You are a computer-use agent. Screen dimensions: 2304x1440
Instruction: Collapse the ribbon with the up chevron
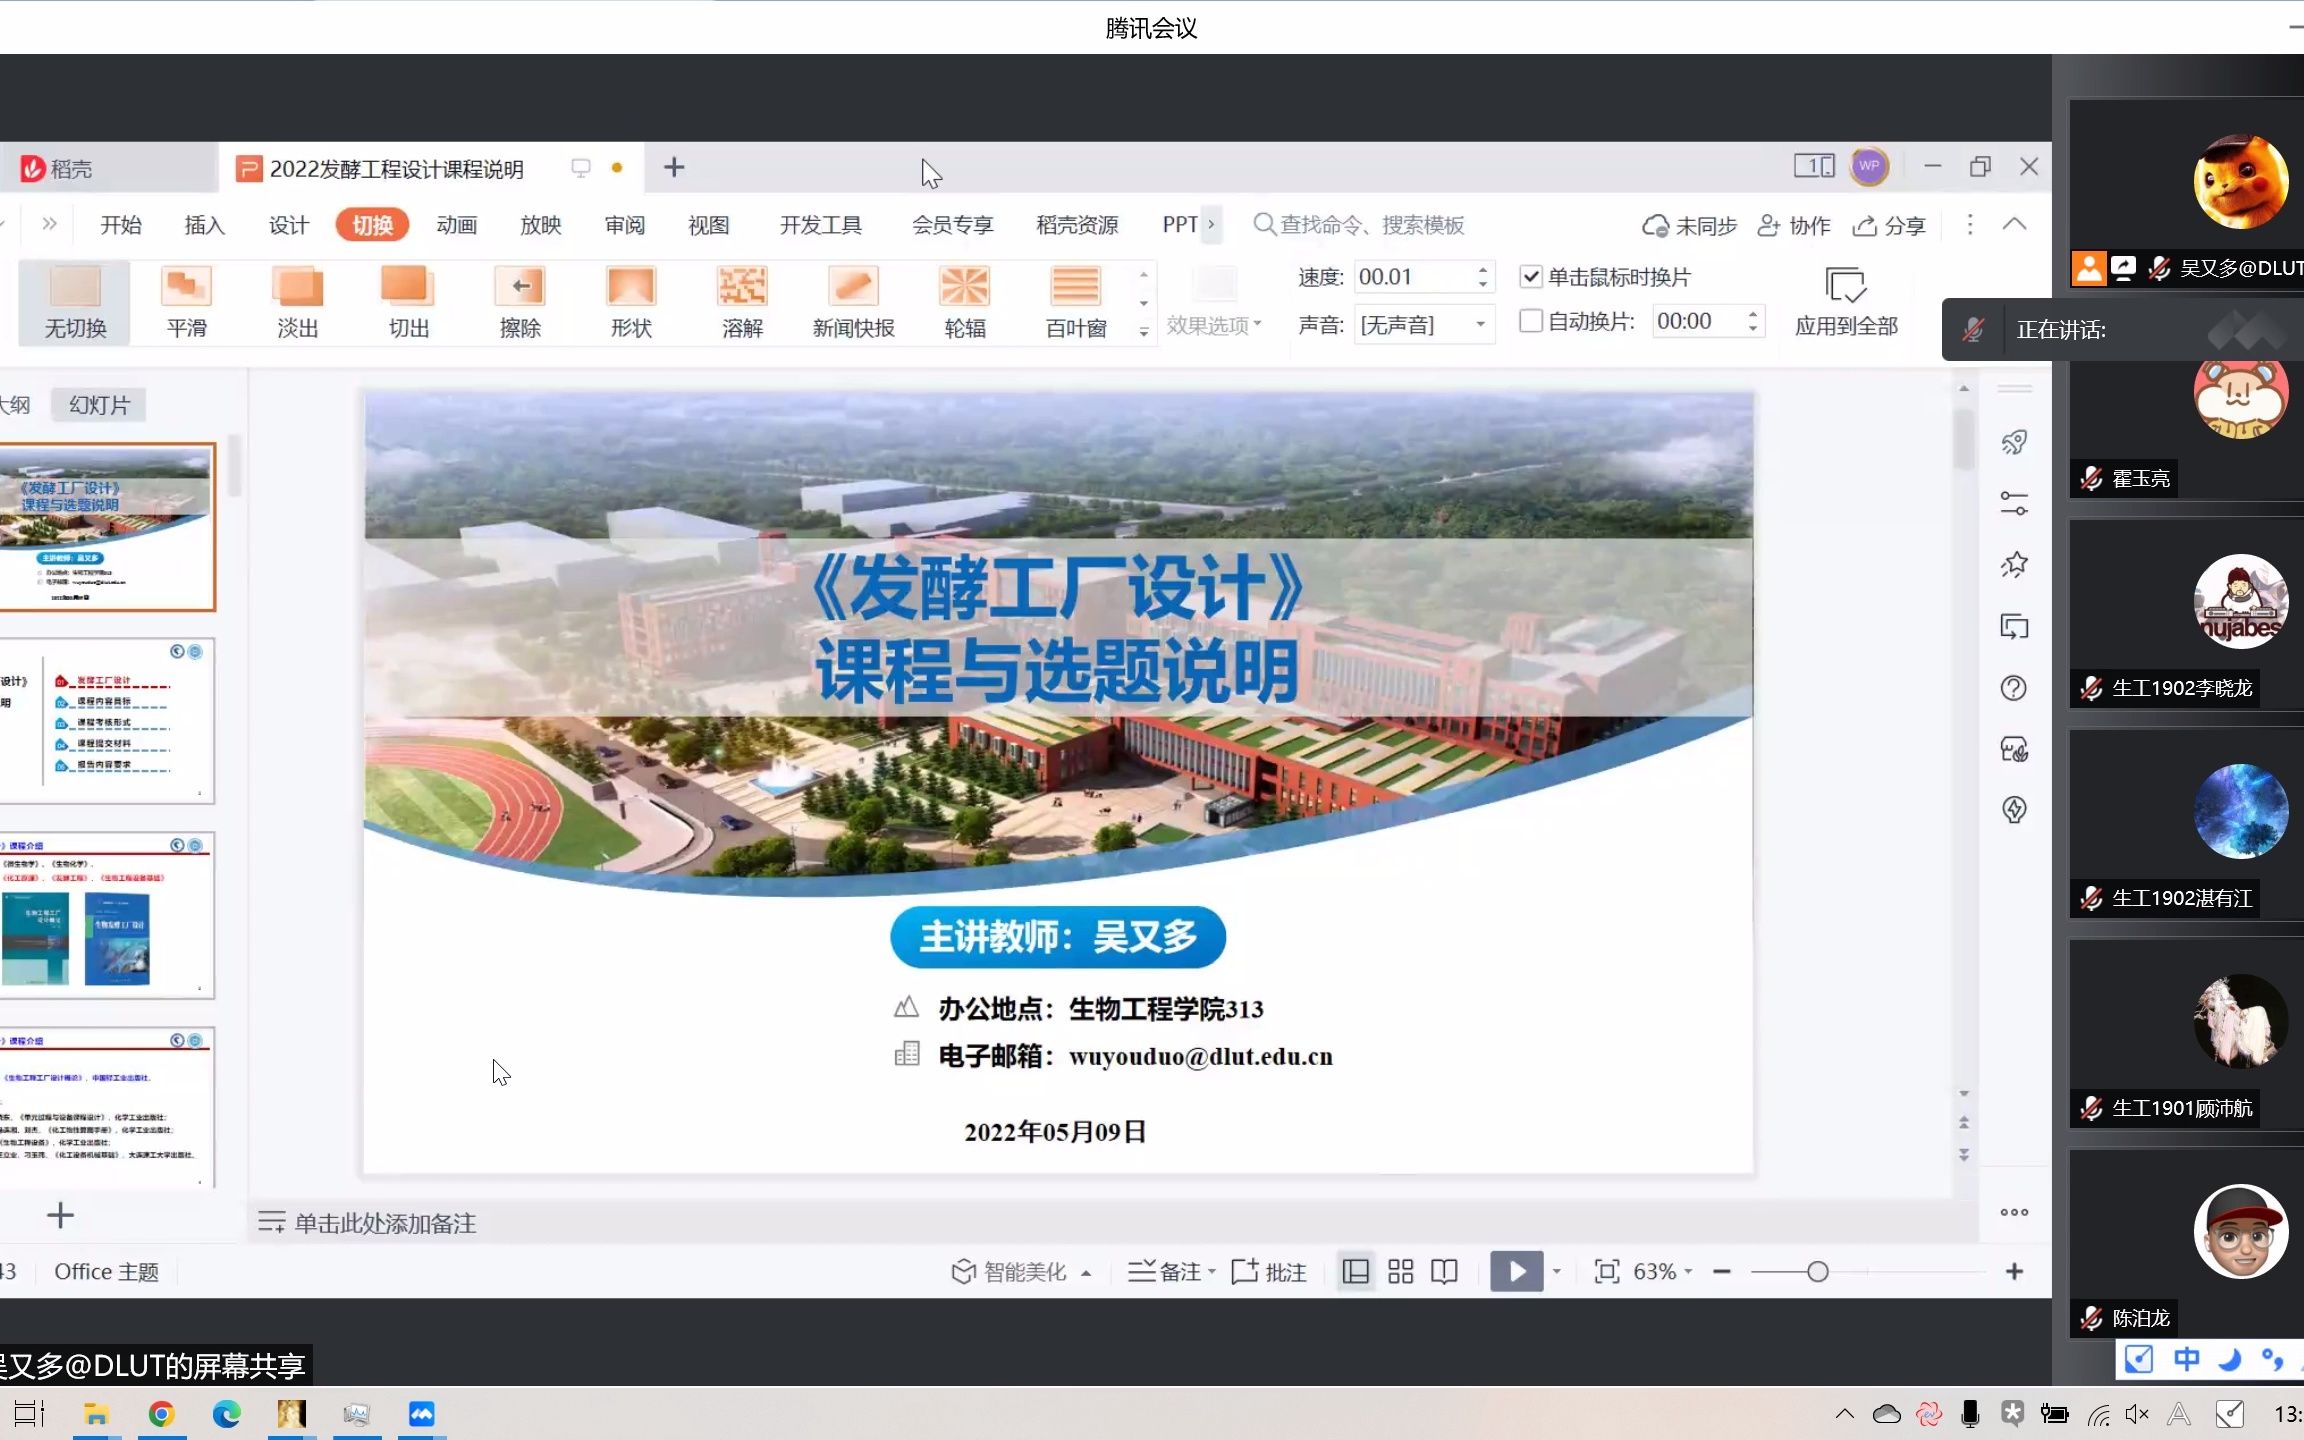2014,224
